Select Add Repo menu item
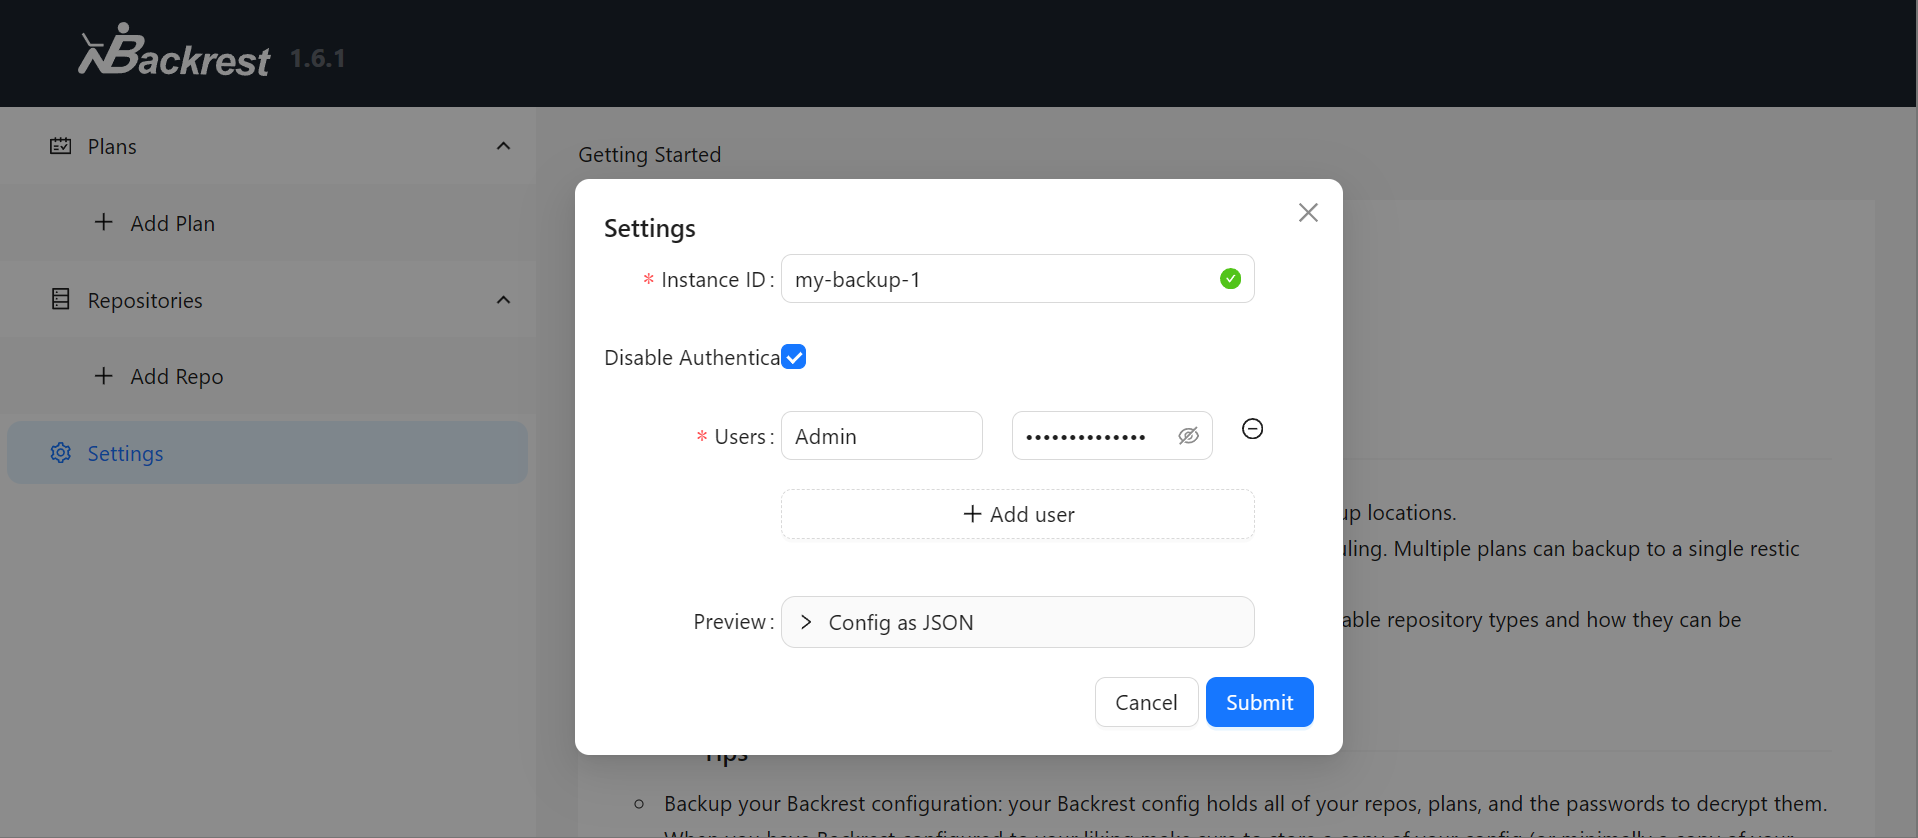 [x=177, y=377]
